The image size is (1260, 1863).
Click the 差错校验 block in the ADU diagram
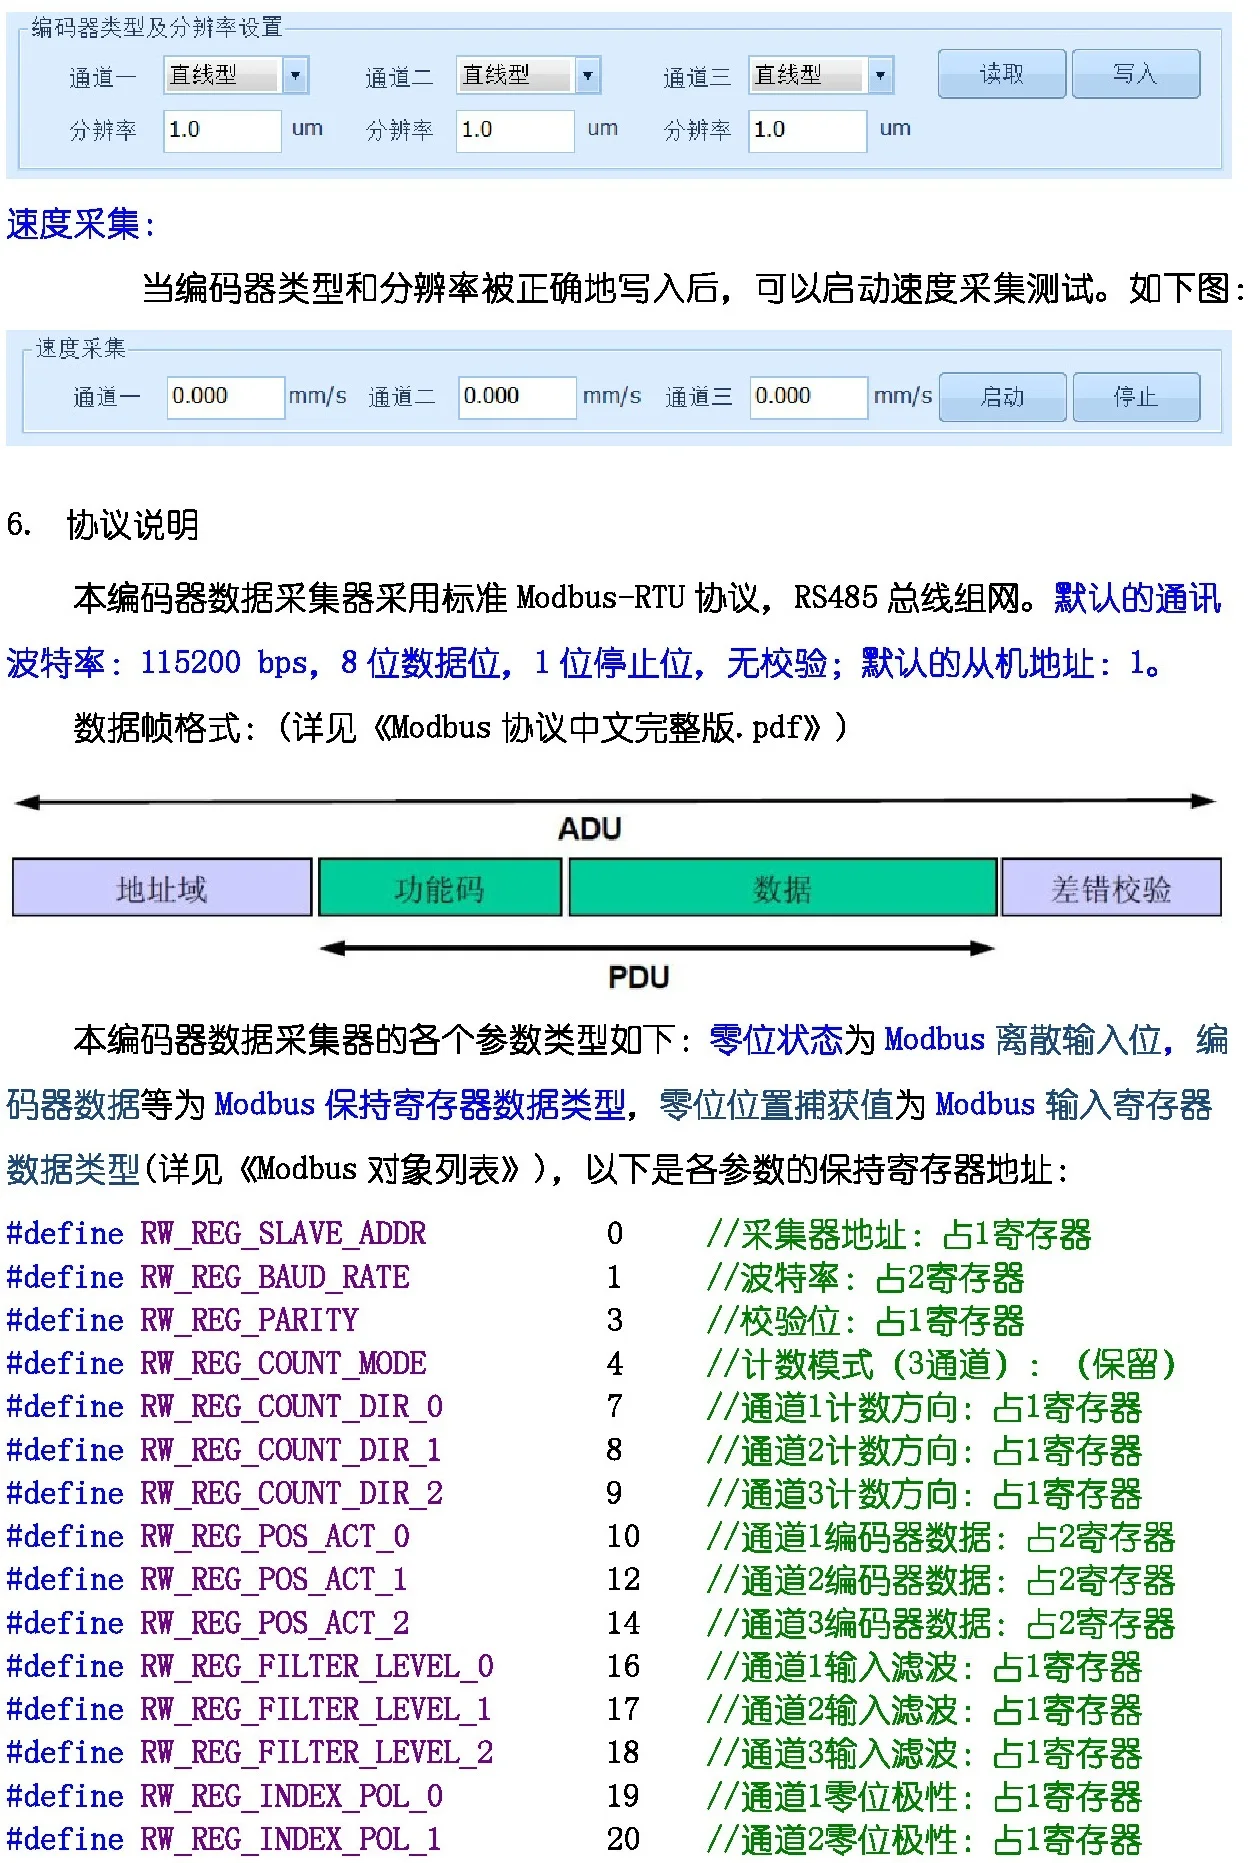(1111, 888)
